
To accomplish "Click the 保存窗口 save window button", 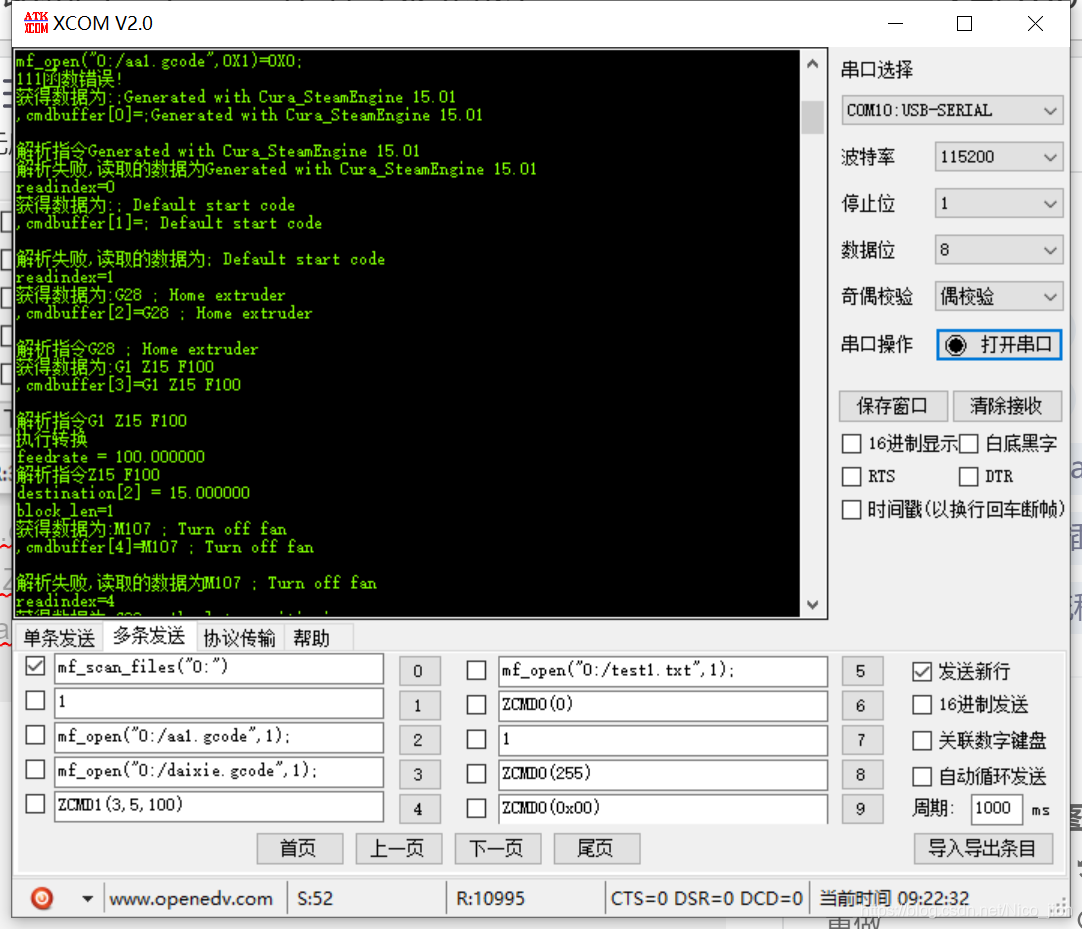I will [893, 406].
